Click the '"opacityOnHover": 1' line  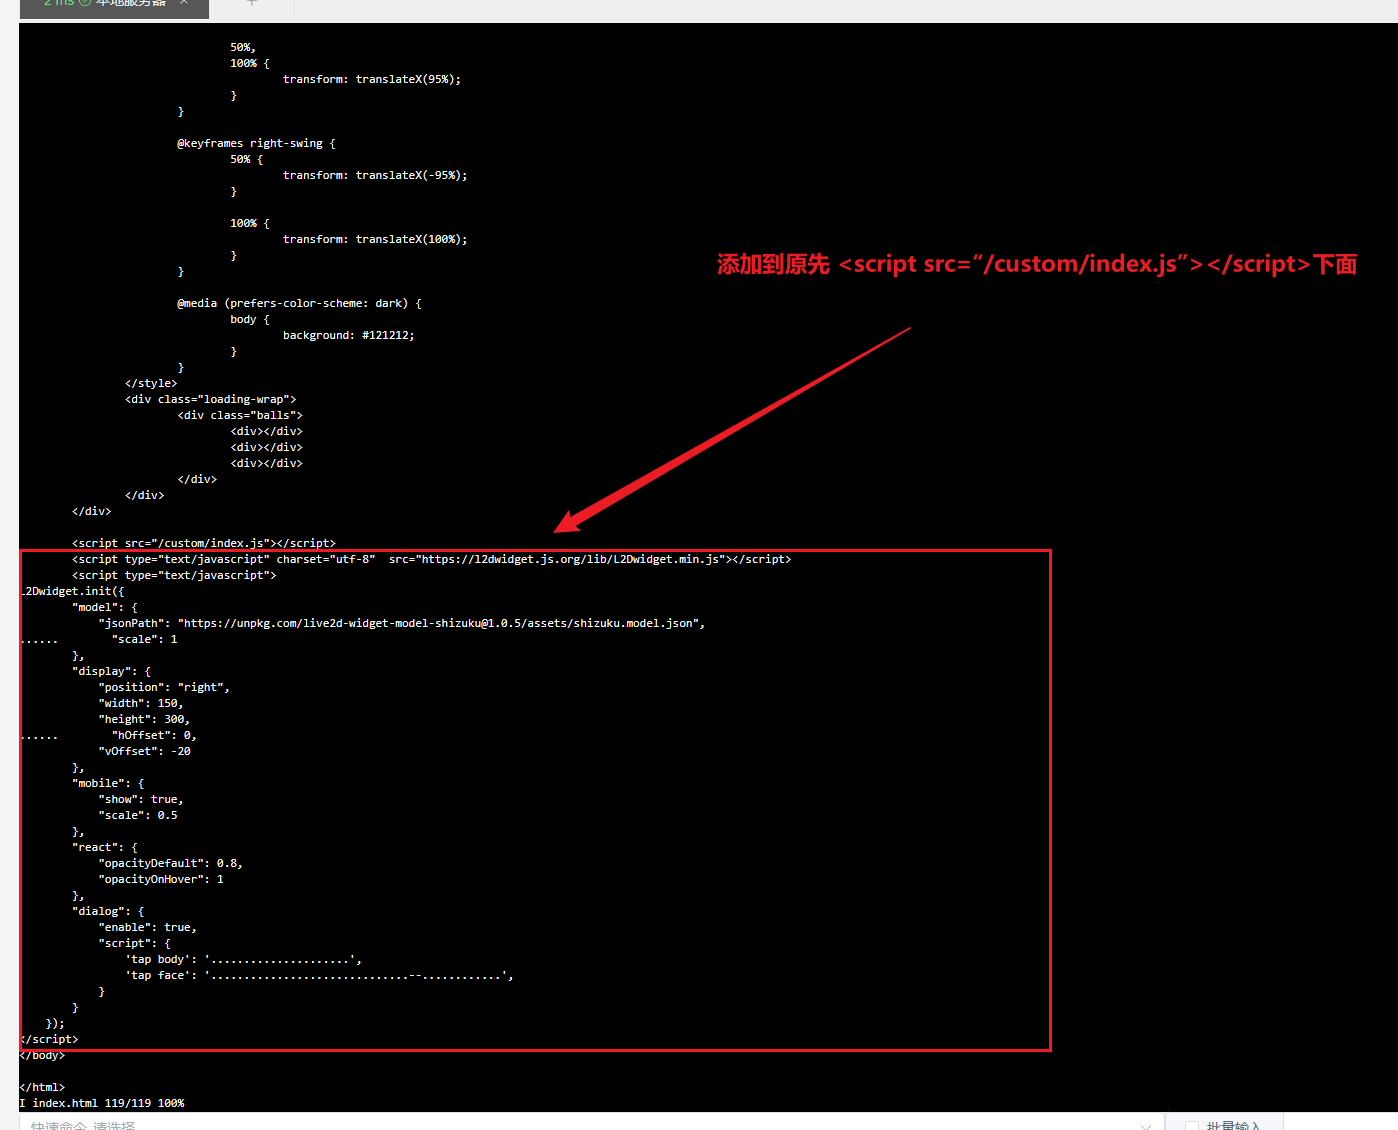point(161,879)
